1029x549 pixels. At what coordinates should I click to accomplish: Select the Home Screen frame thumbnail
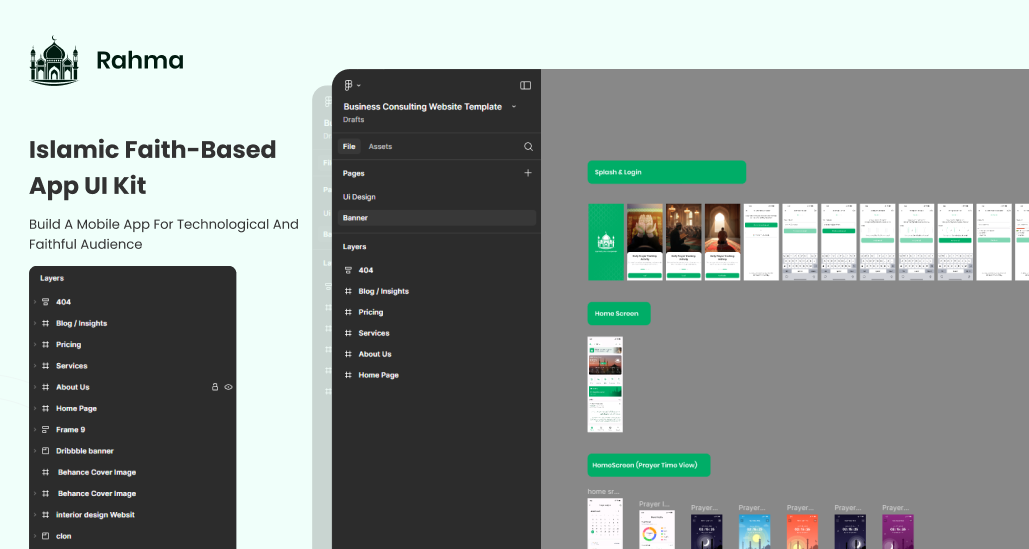605,384
